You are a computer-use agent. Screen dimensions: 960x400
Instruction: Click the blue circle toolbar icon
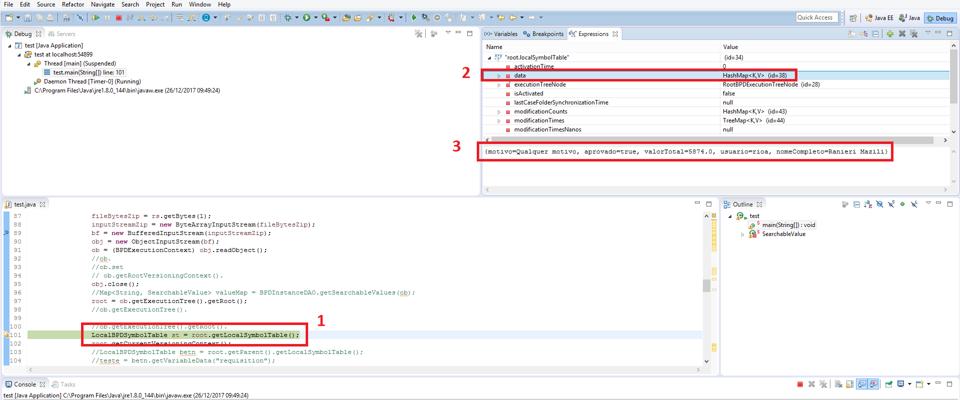(206, 18)
